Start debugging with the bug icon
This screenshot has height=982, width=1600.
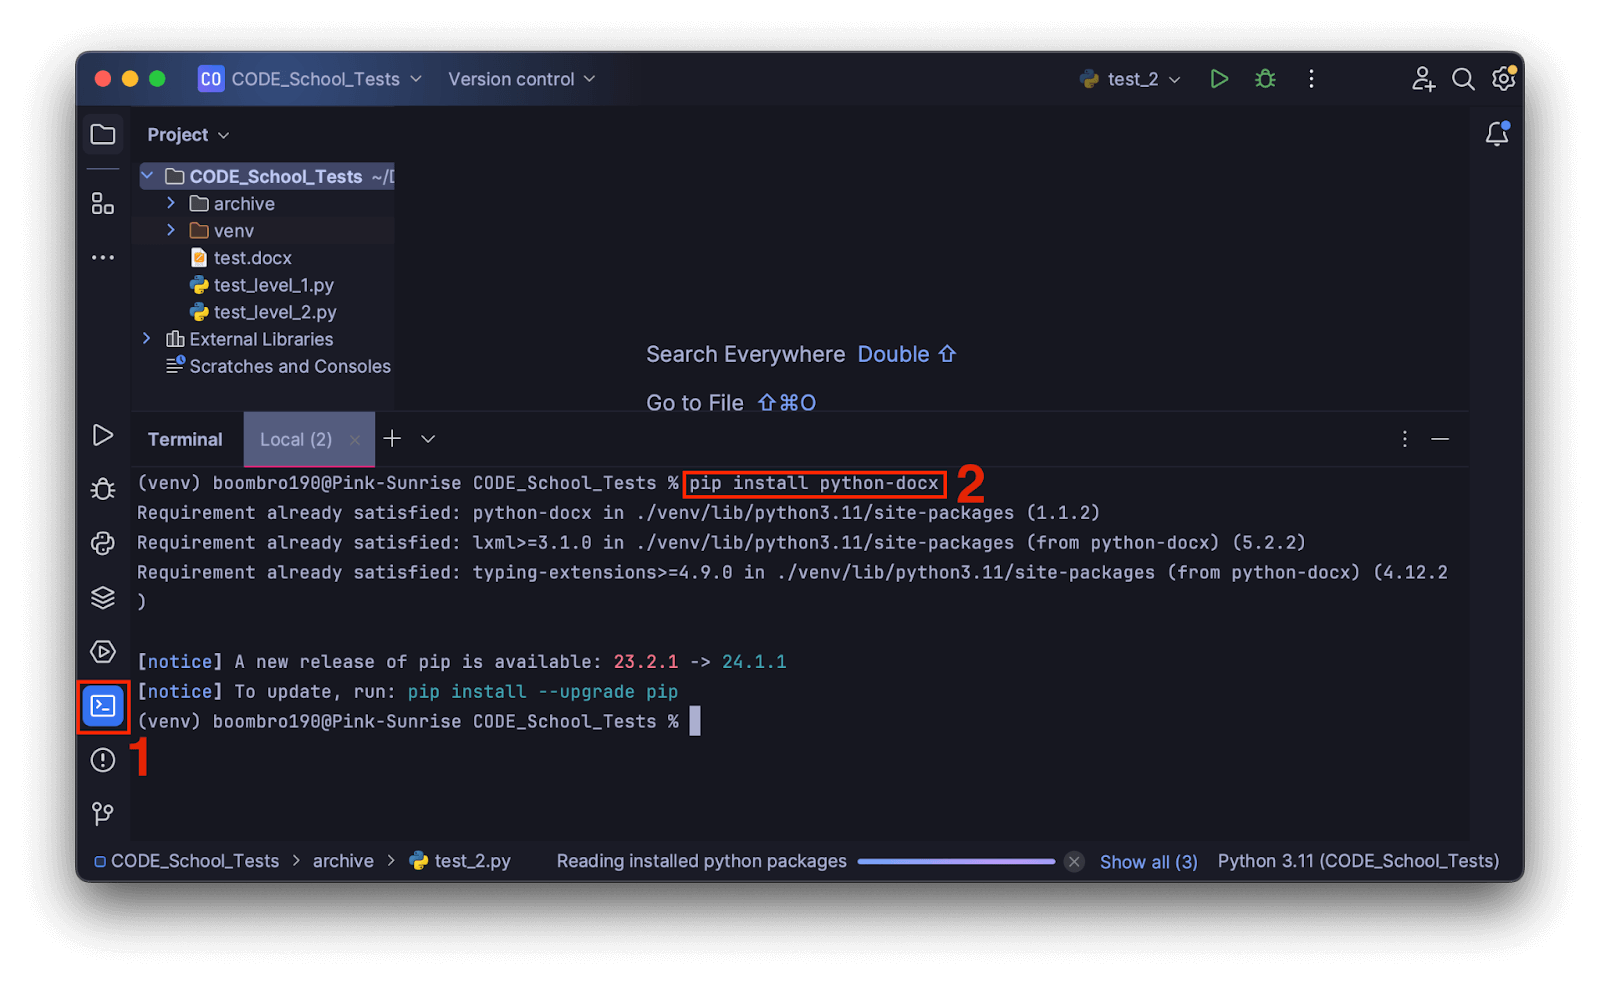[1265, 79]
